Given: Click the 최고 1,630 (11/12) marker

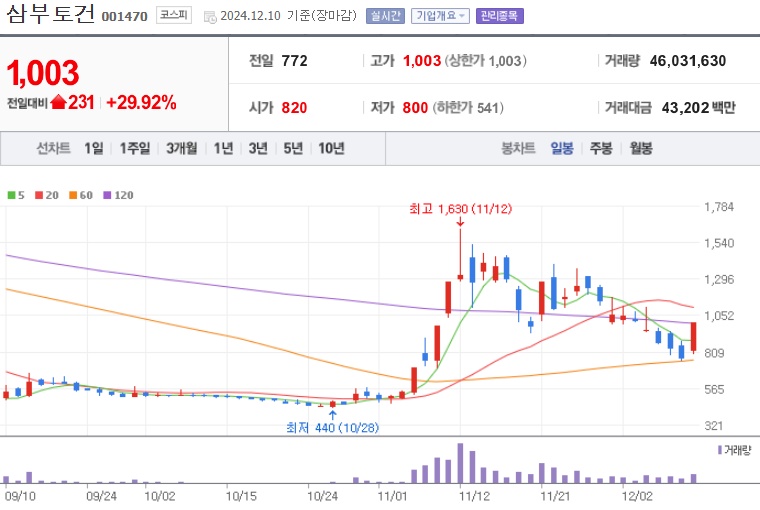Looking at the screenshot, I should tap(460, 209).
